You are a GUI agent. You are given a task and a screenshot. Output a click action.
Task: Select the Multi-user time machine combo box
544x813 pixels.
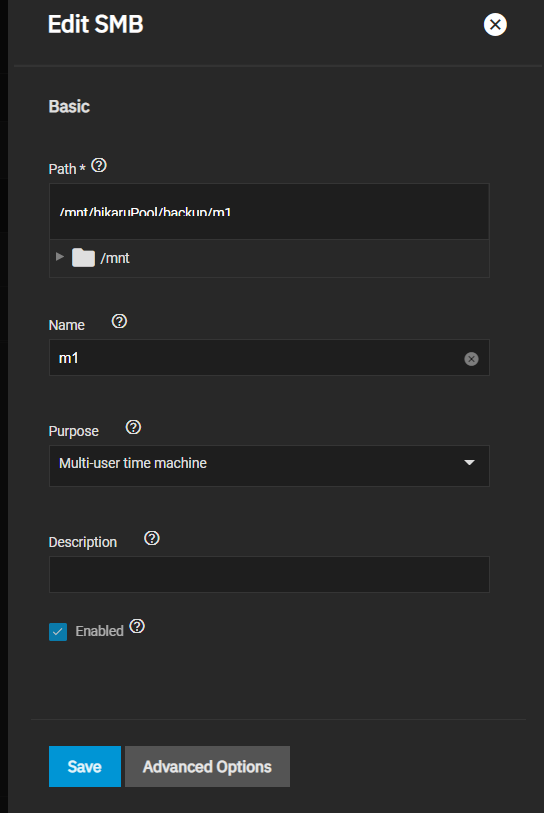pyautogui.click(x=269, y=466)
